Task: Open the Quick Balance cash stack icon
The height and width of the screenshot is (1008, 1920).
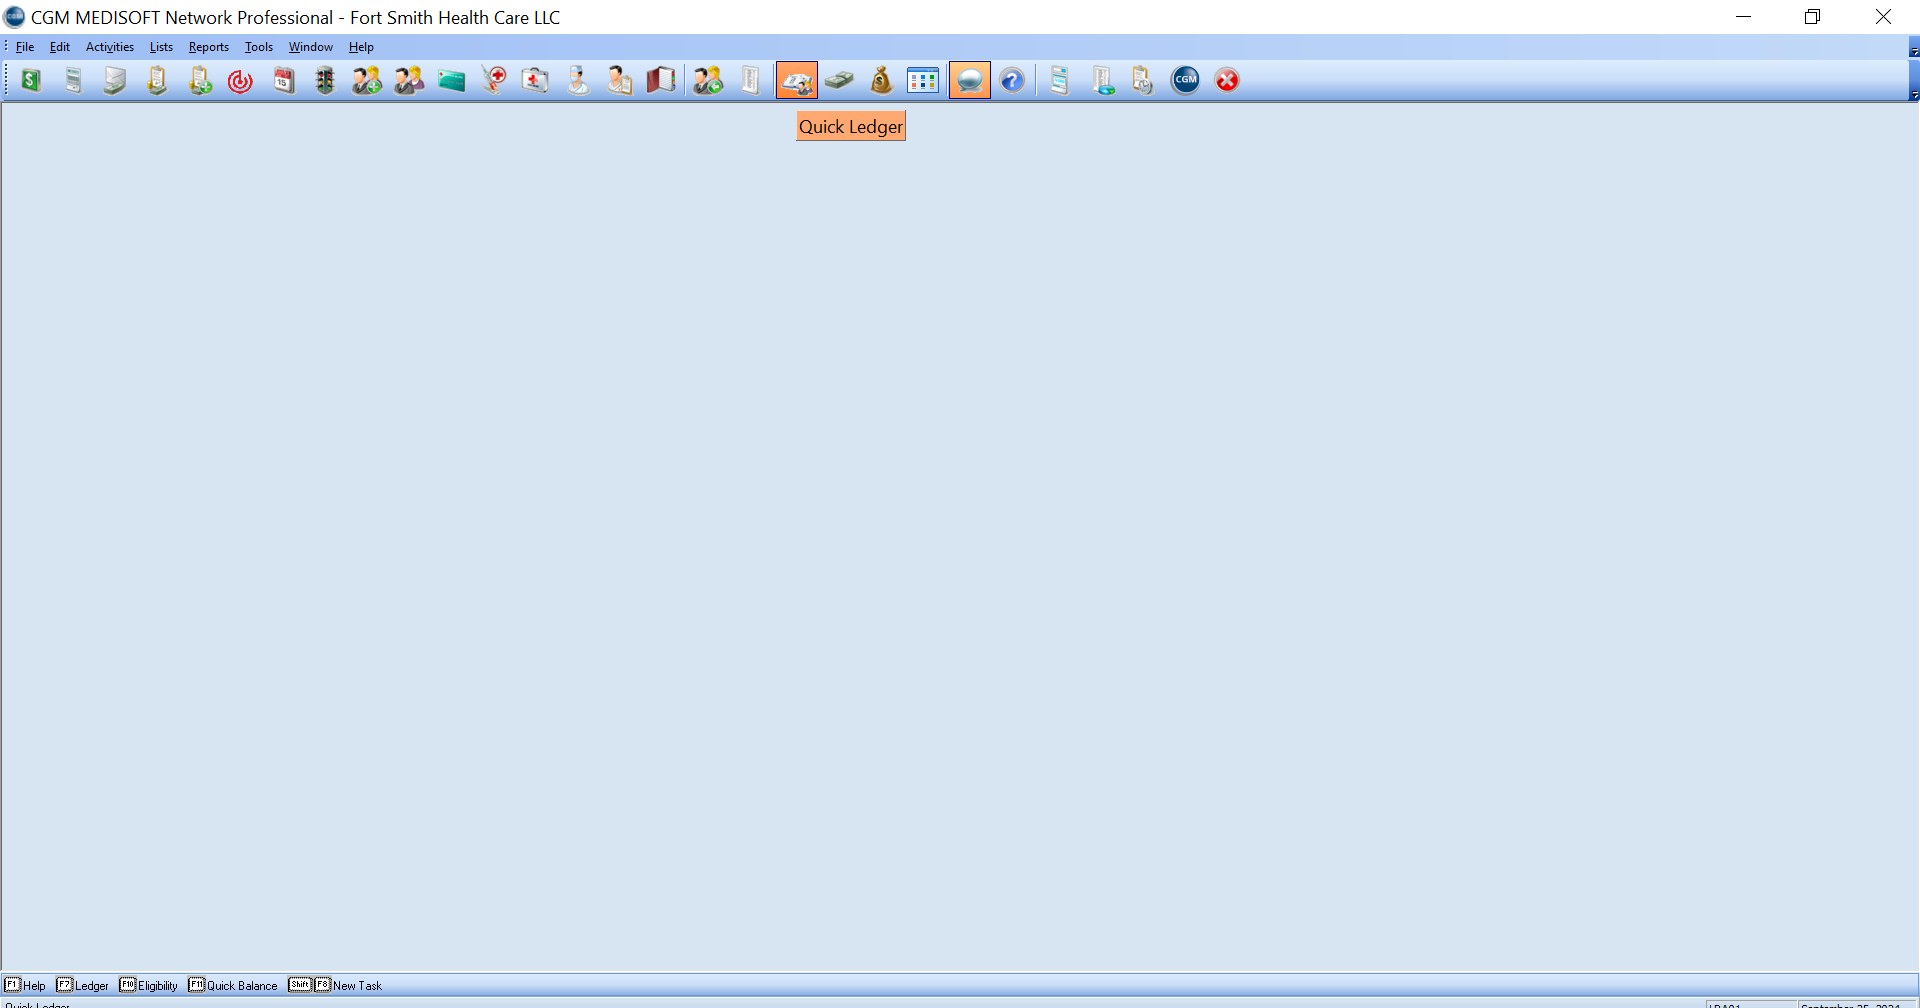Action: 839,80
